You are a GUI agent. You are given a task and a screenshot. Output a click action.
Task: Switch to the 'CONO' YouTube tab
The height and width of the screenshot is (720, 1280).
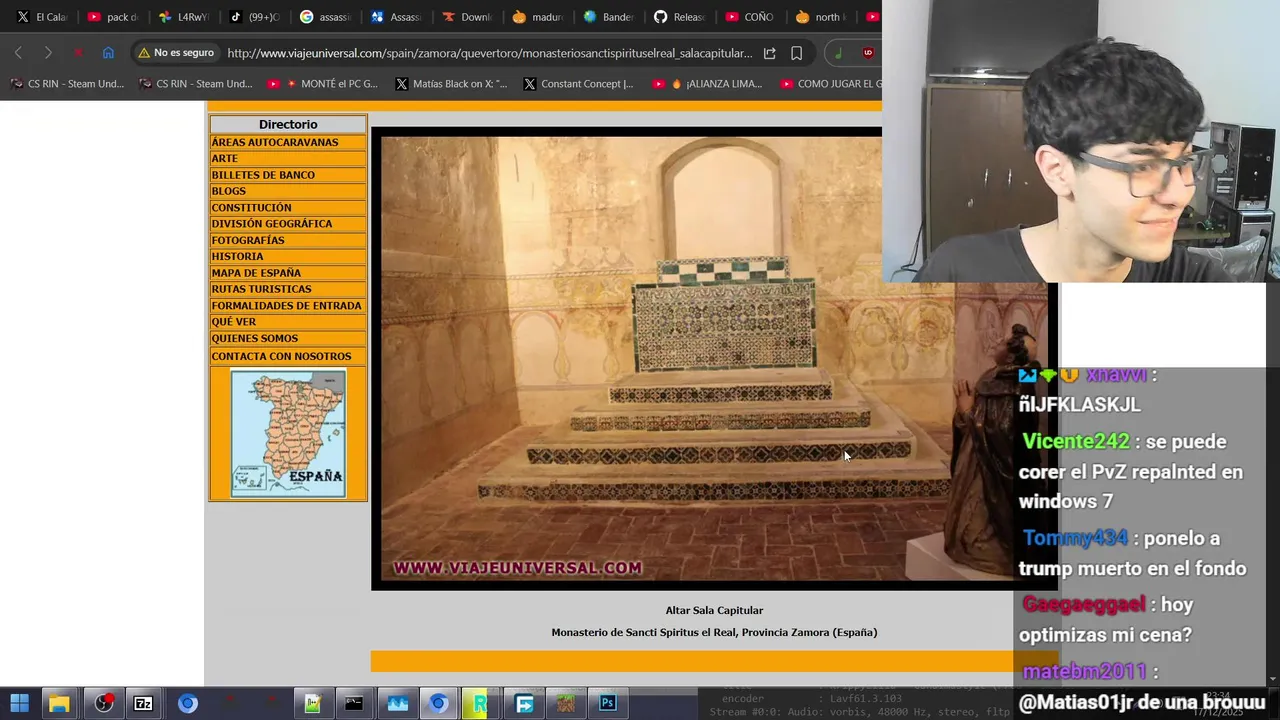pyautogui.click(x=750, y=17)
